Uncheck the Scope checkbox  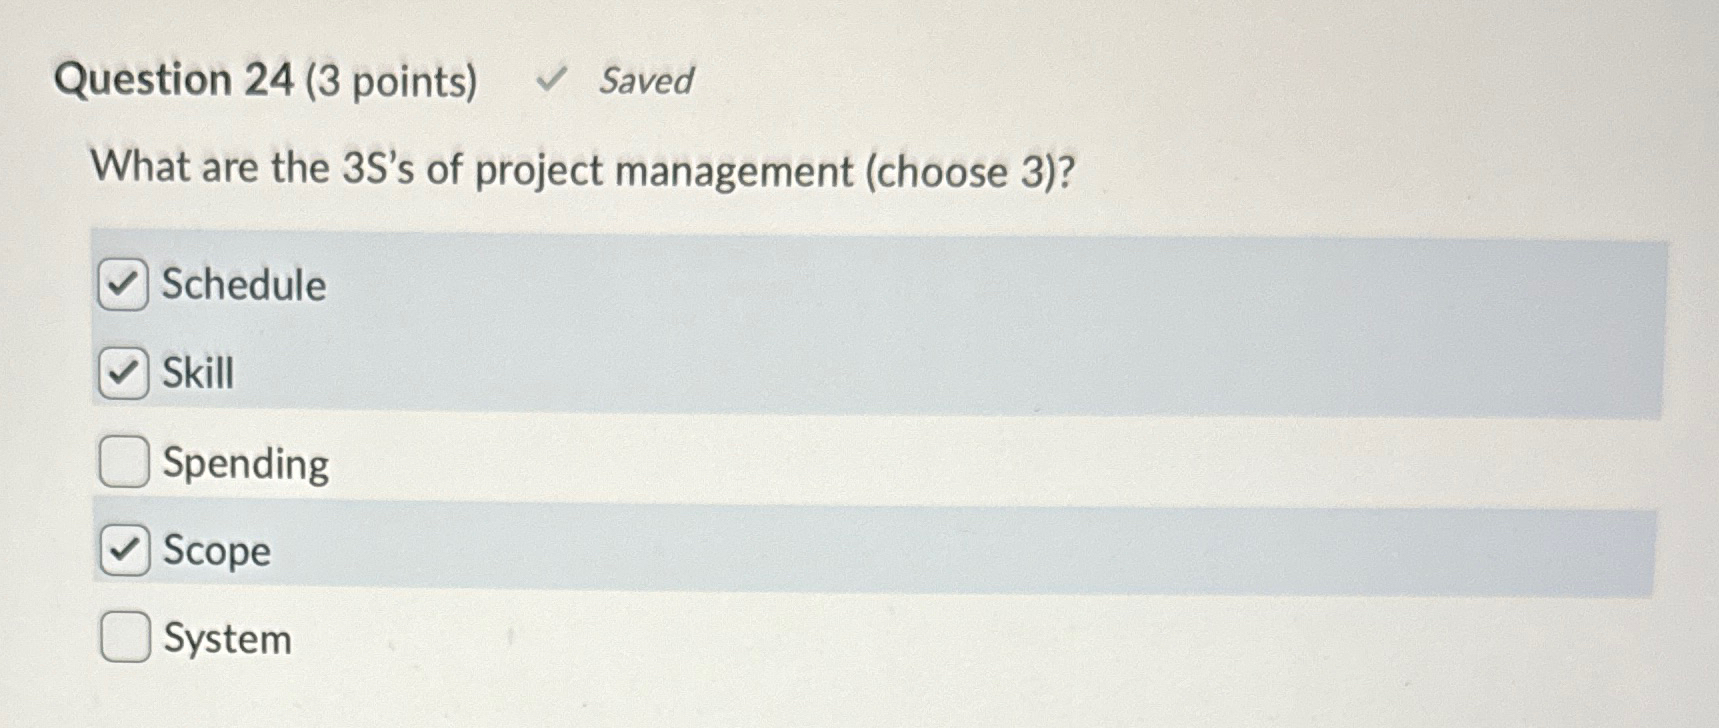point(123,549)
